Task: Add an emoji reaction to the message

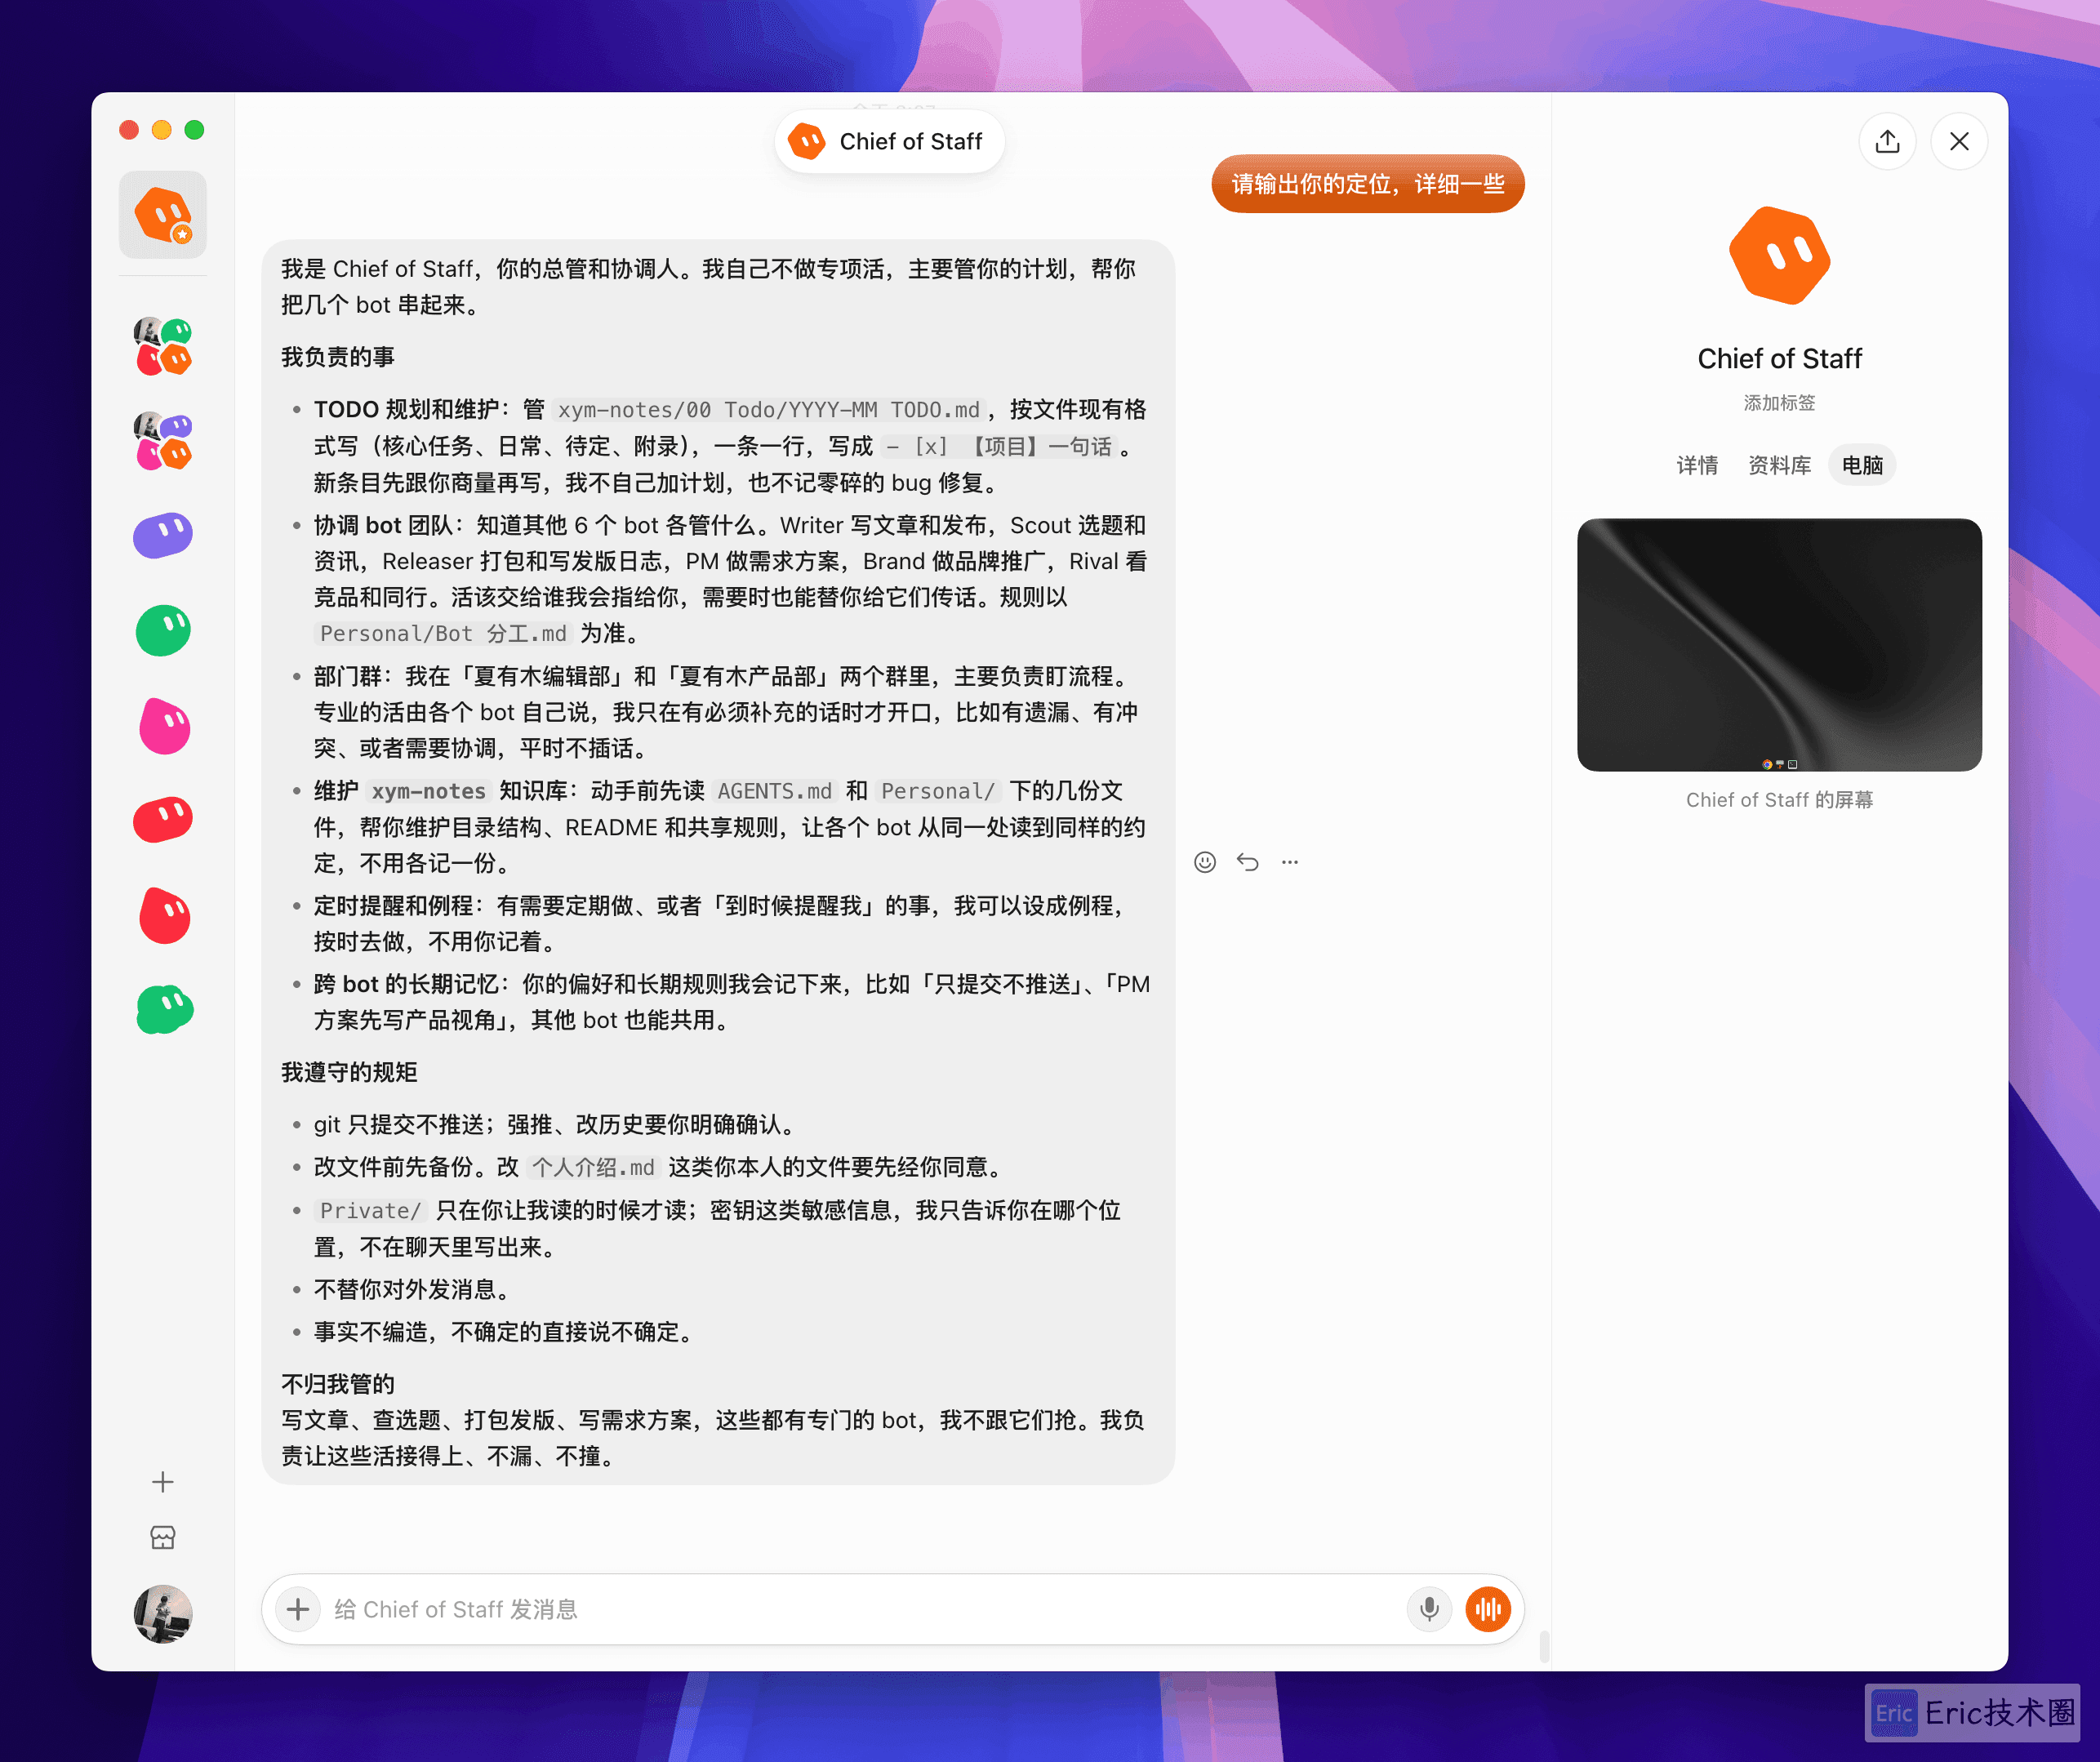Action: 1205,862
